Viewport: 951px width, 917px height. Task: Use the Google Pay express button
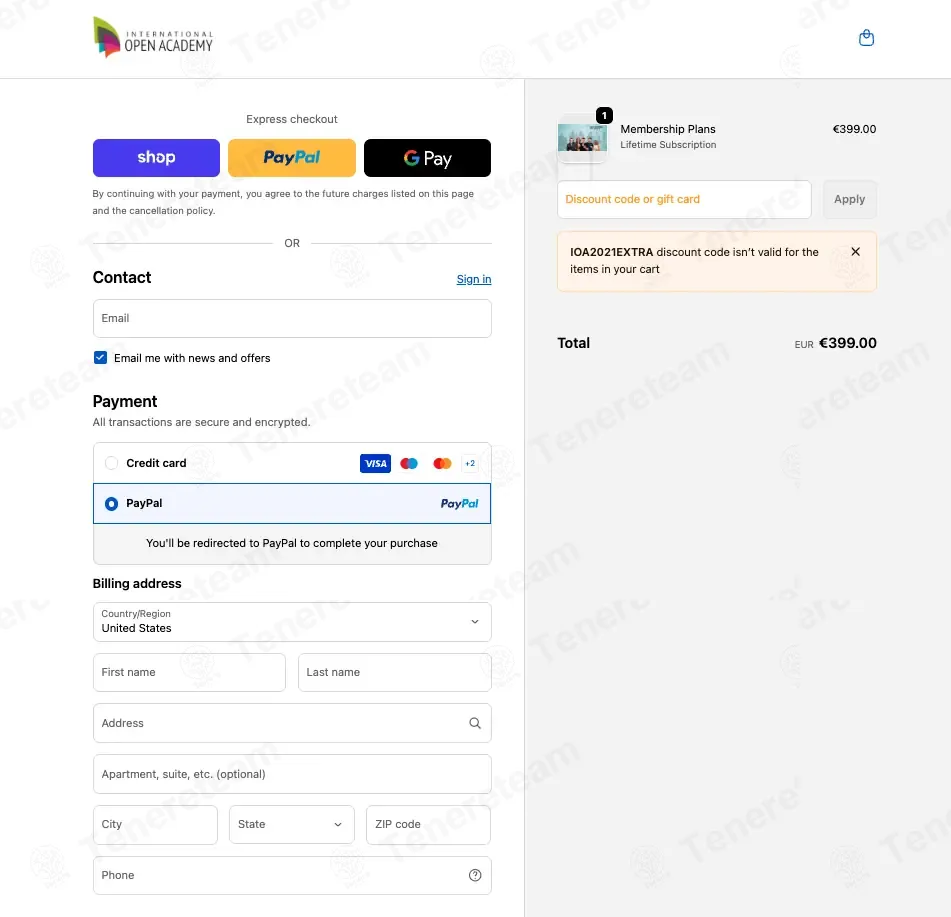427,158
